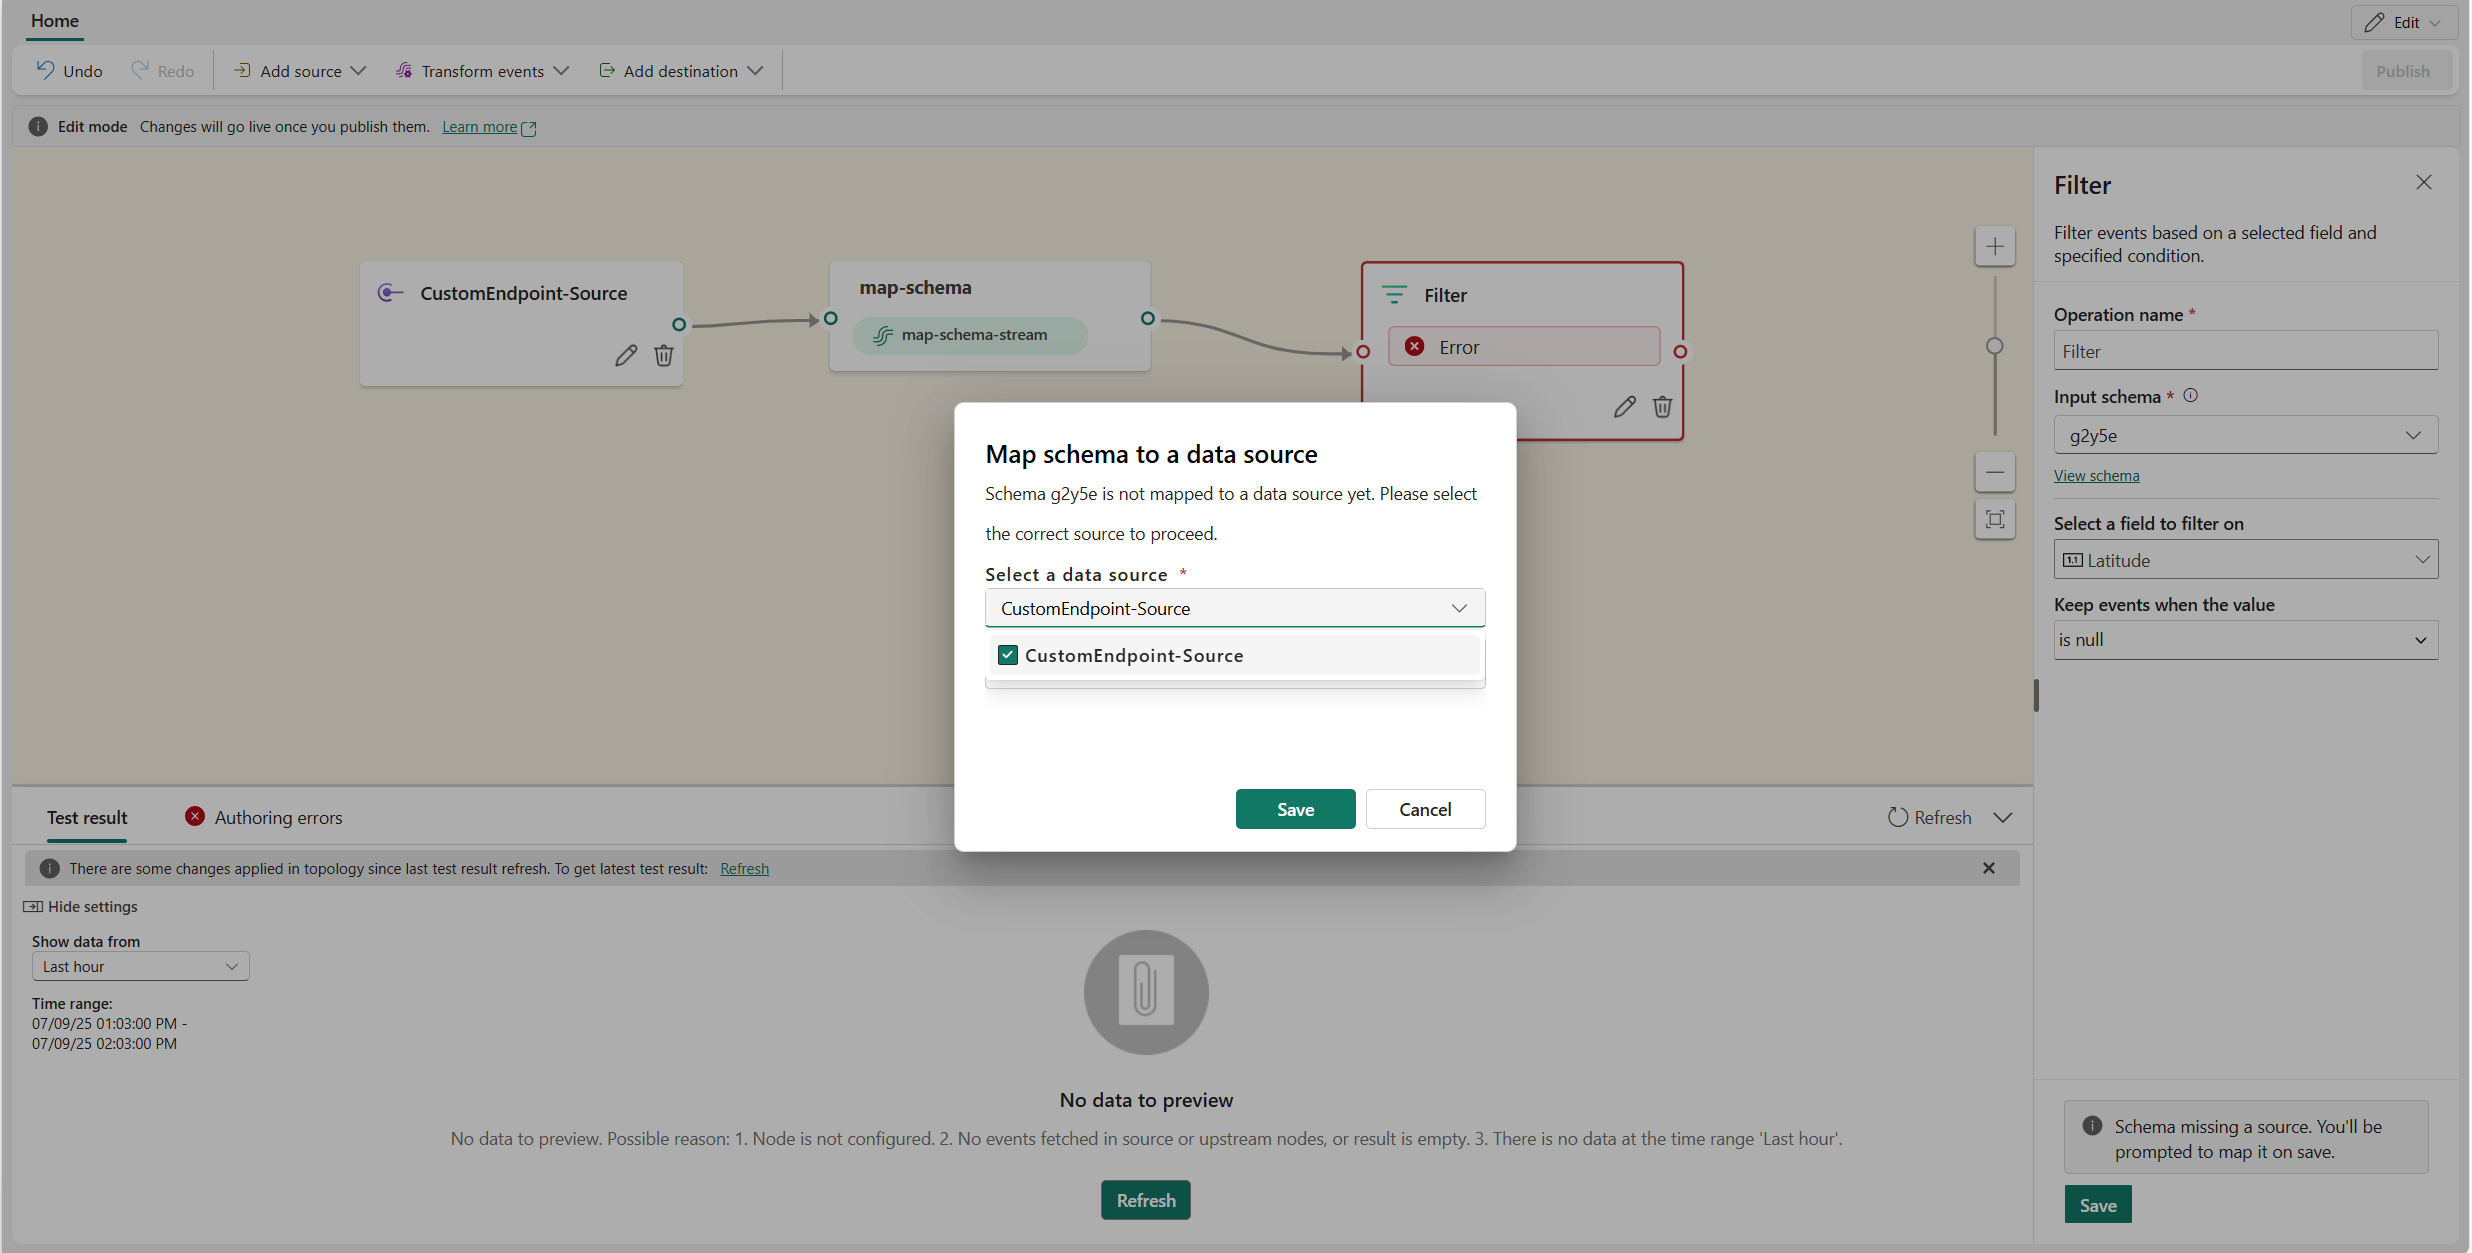This screenshot has width=2472, height=1253.
Task: Click the Operation name input field
Action: (2246, 351)
